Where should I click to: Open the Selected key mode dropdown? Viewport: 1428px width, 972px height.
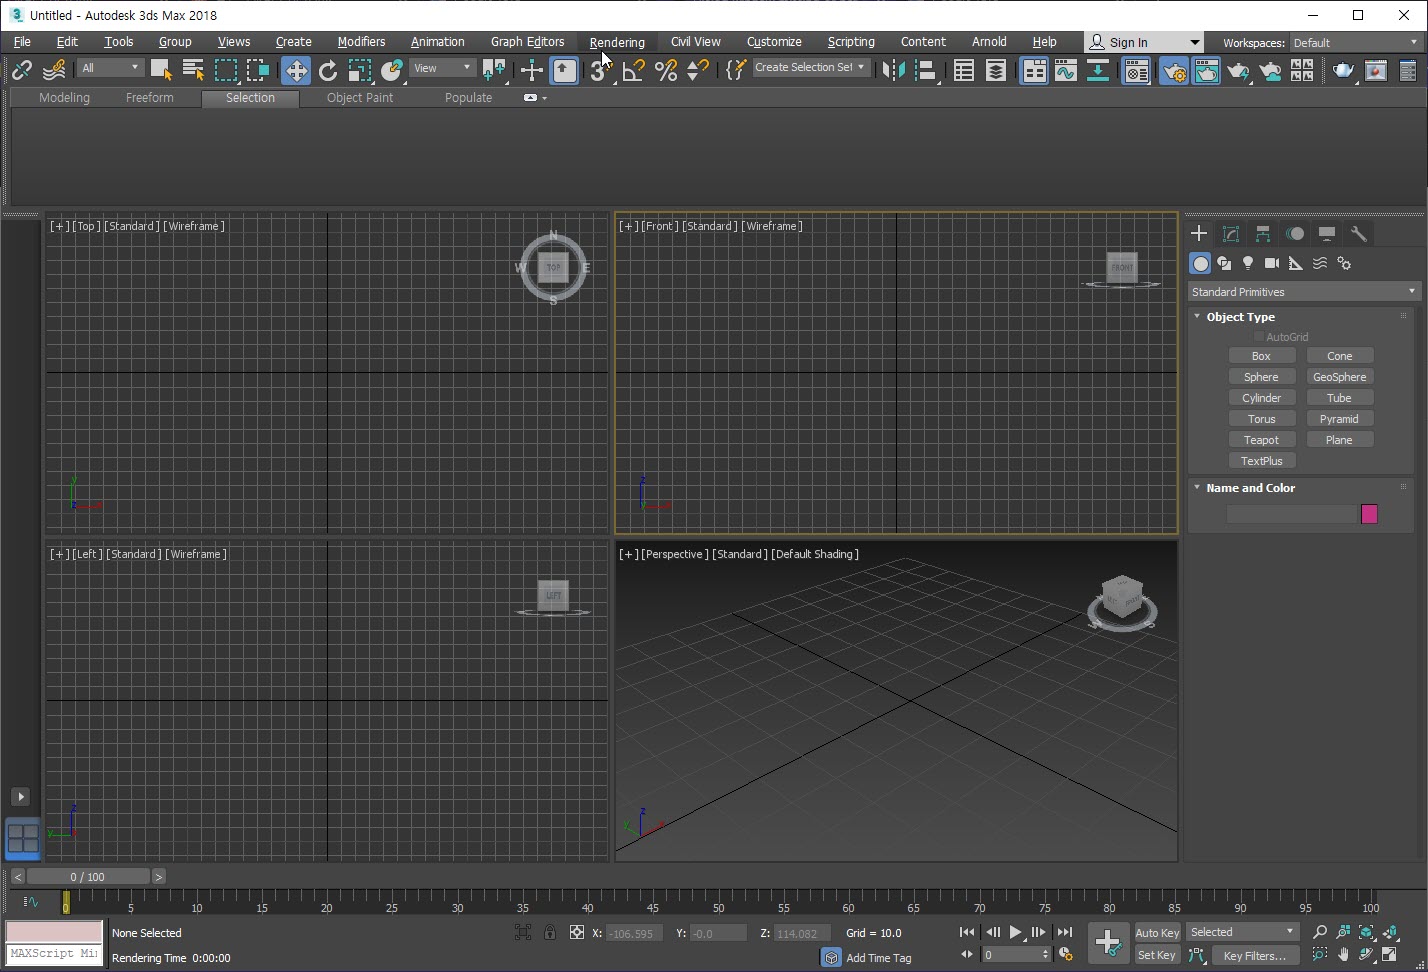[1243, 932]
